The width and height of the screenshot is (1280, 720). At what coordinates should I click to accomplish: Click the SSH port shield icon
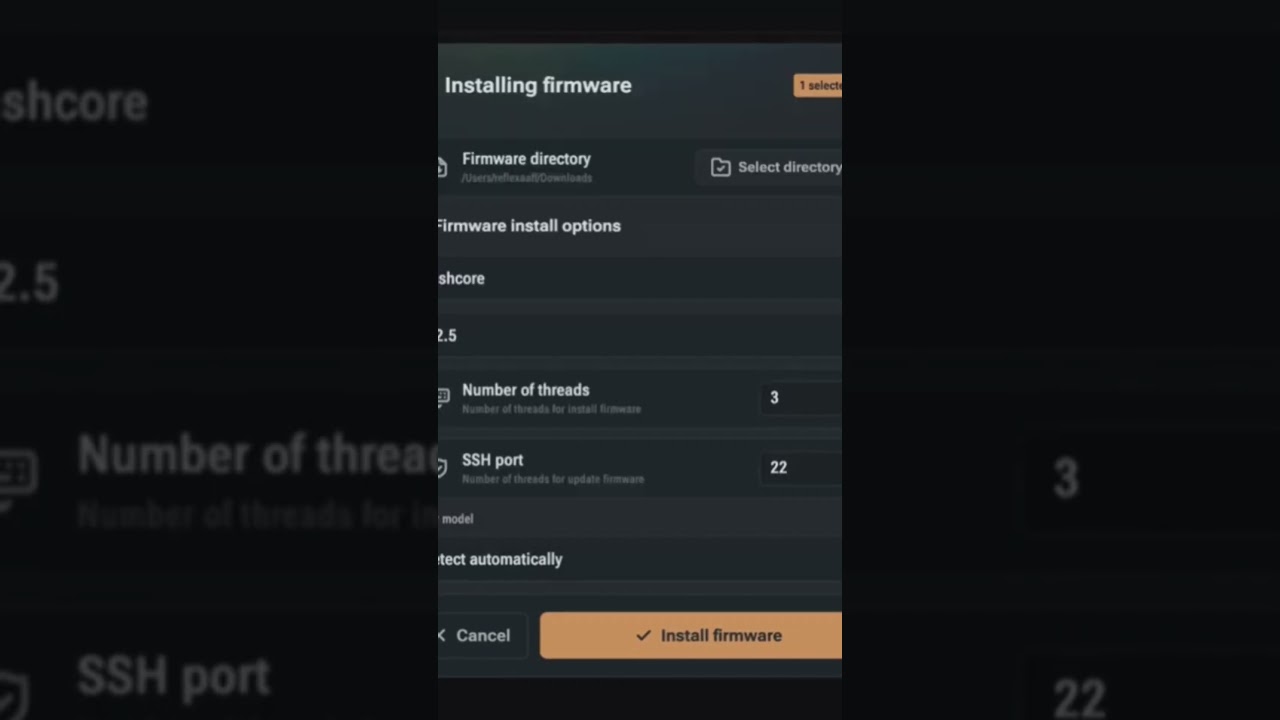tap(442, 467)
